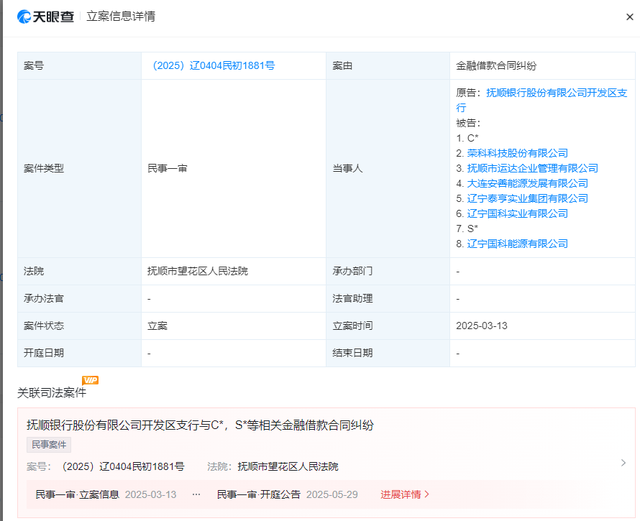Screen dimensions: 640x521
Task: Open defendant 大连安善能源发展有限公司 link
Action: point(527,183)
